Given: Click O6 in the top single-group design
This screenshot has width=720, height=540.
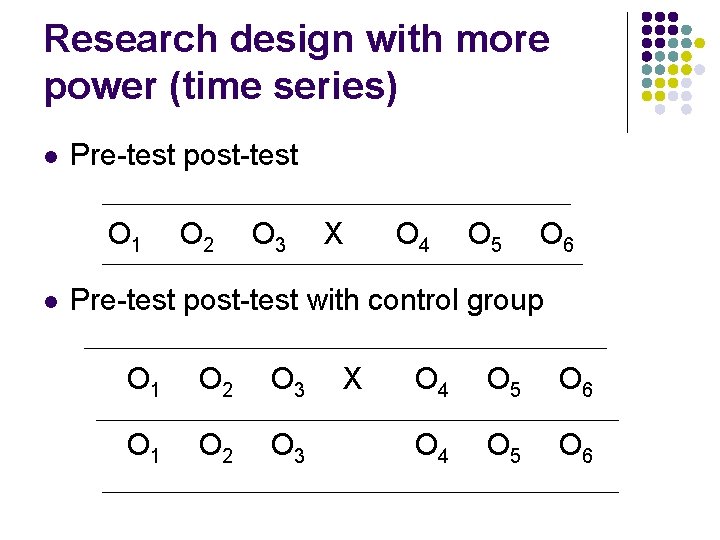Looking at the screenshot, I should click(x=556, y=237).
